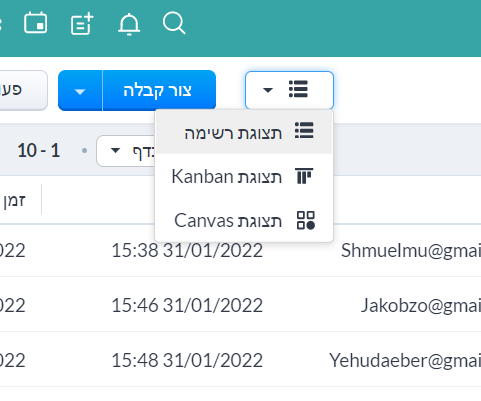
Task: Click list icon beside תצוגת רשימה
Action: click(304, 131)
